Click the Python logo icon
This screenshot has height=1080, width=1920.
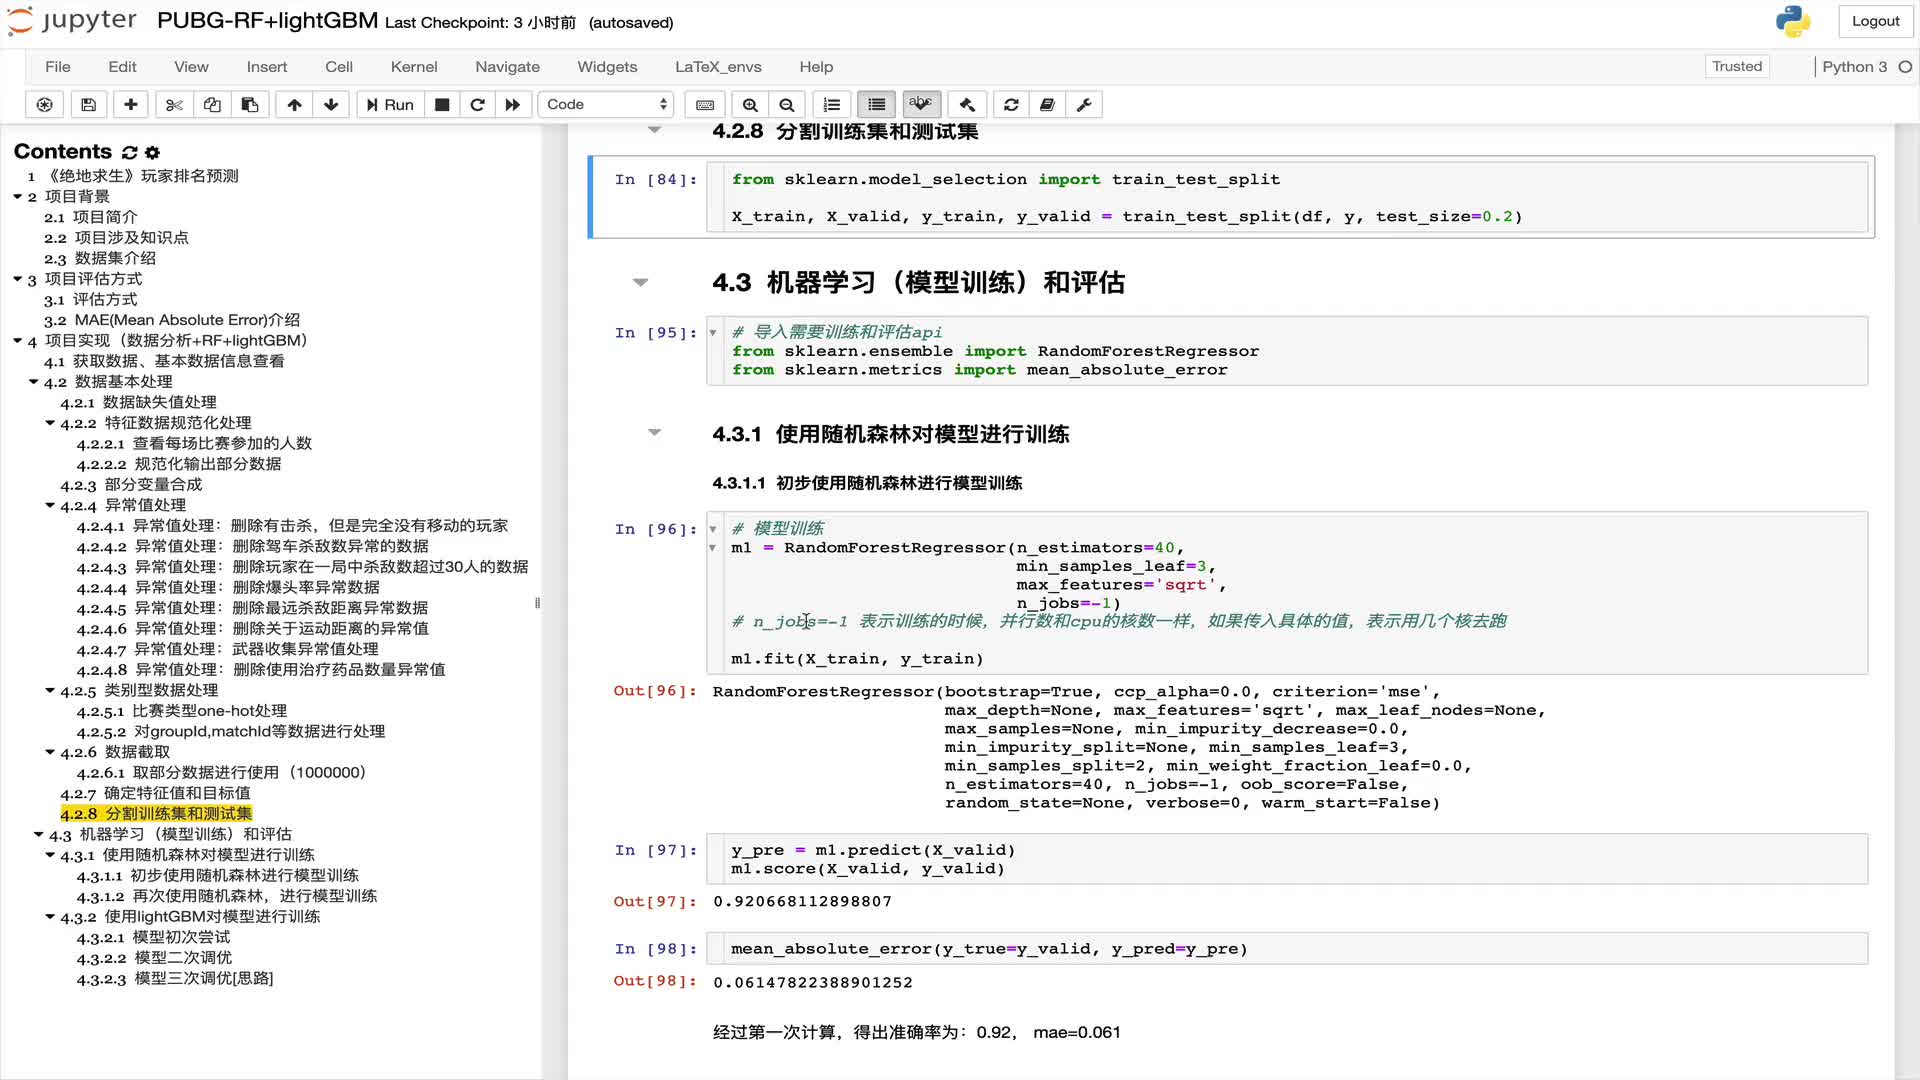tap(1793, 21)
